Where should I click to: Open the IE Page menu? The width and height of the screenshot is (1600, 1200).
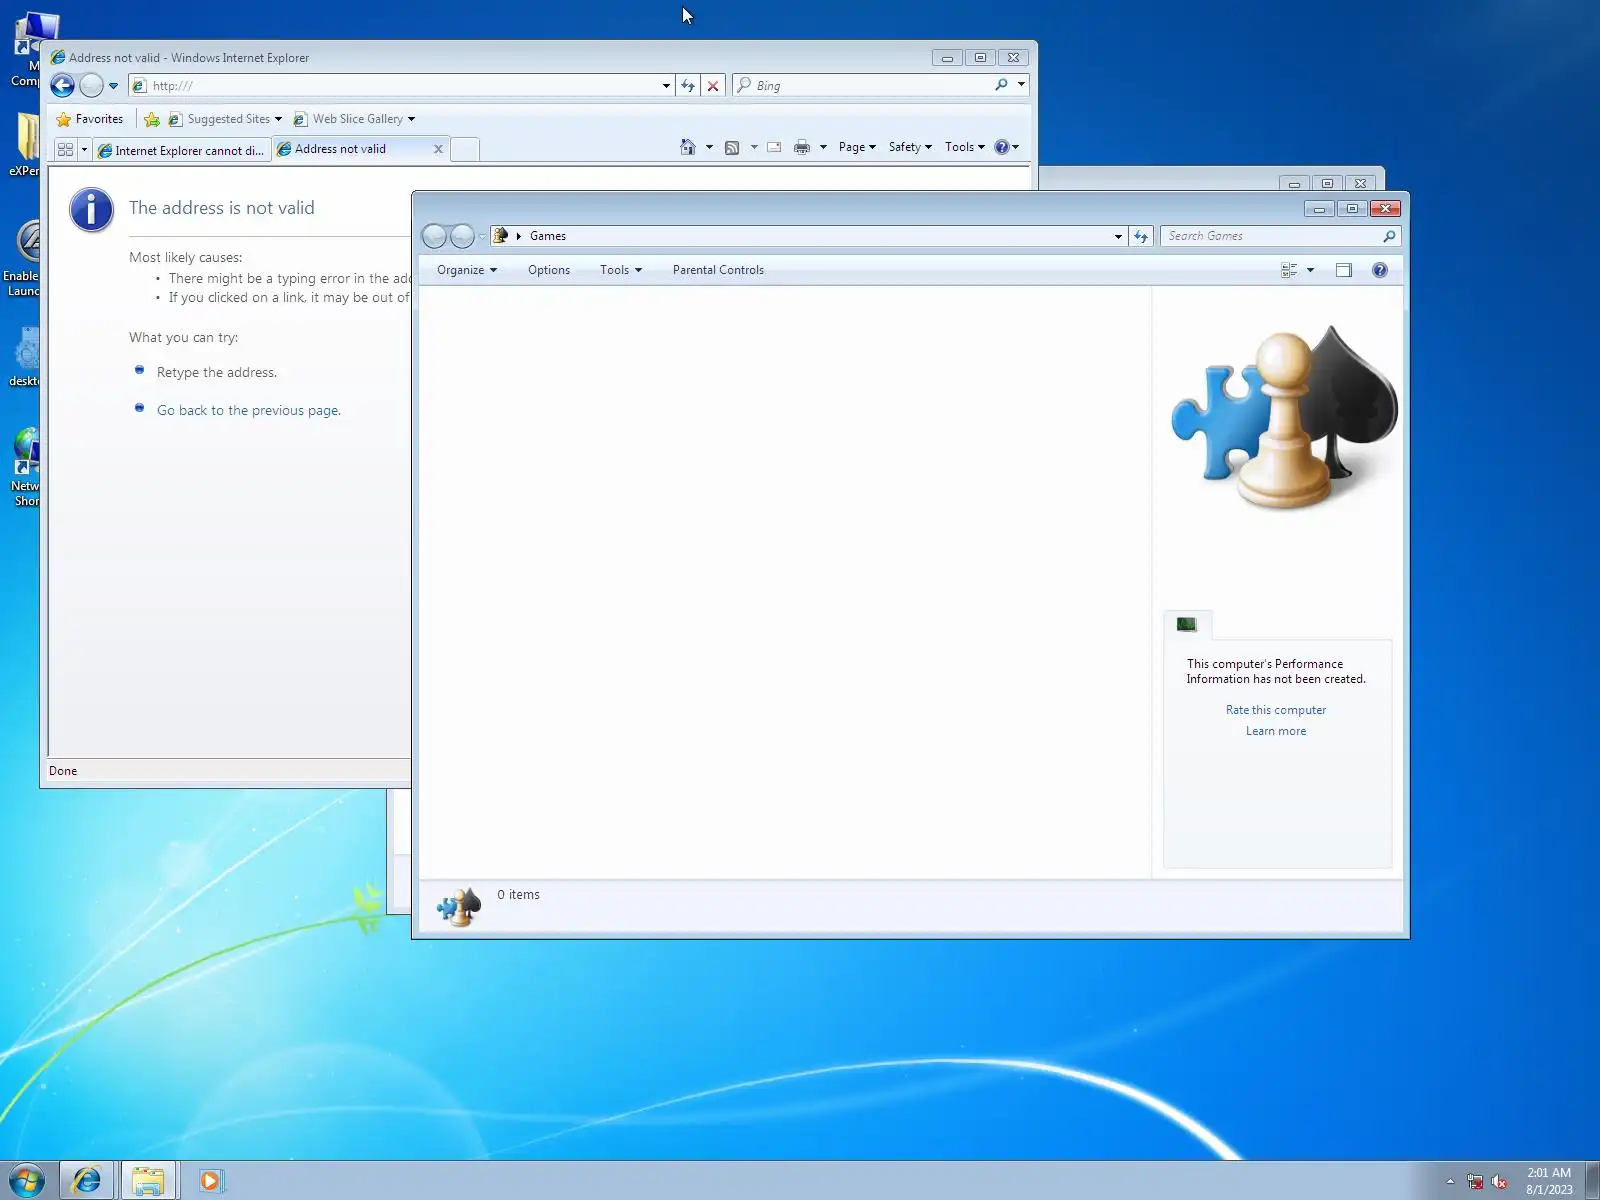[x=857, y=147]
